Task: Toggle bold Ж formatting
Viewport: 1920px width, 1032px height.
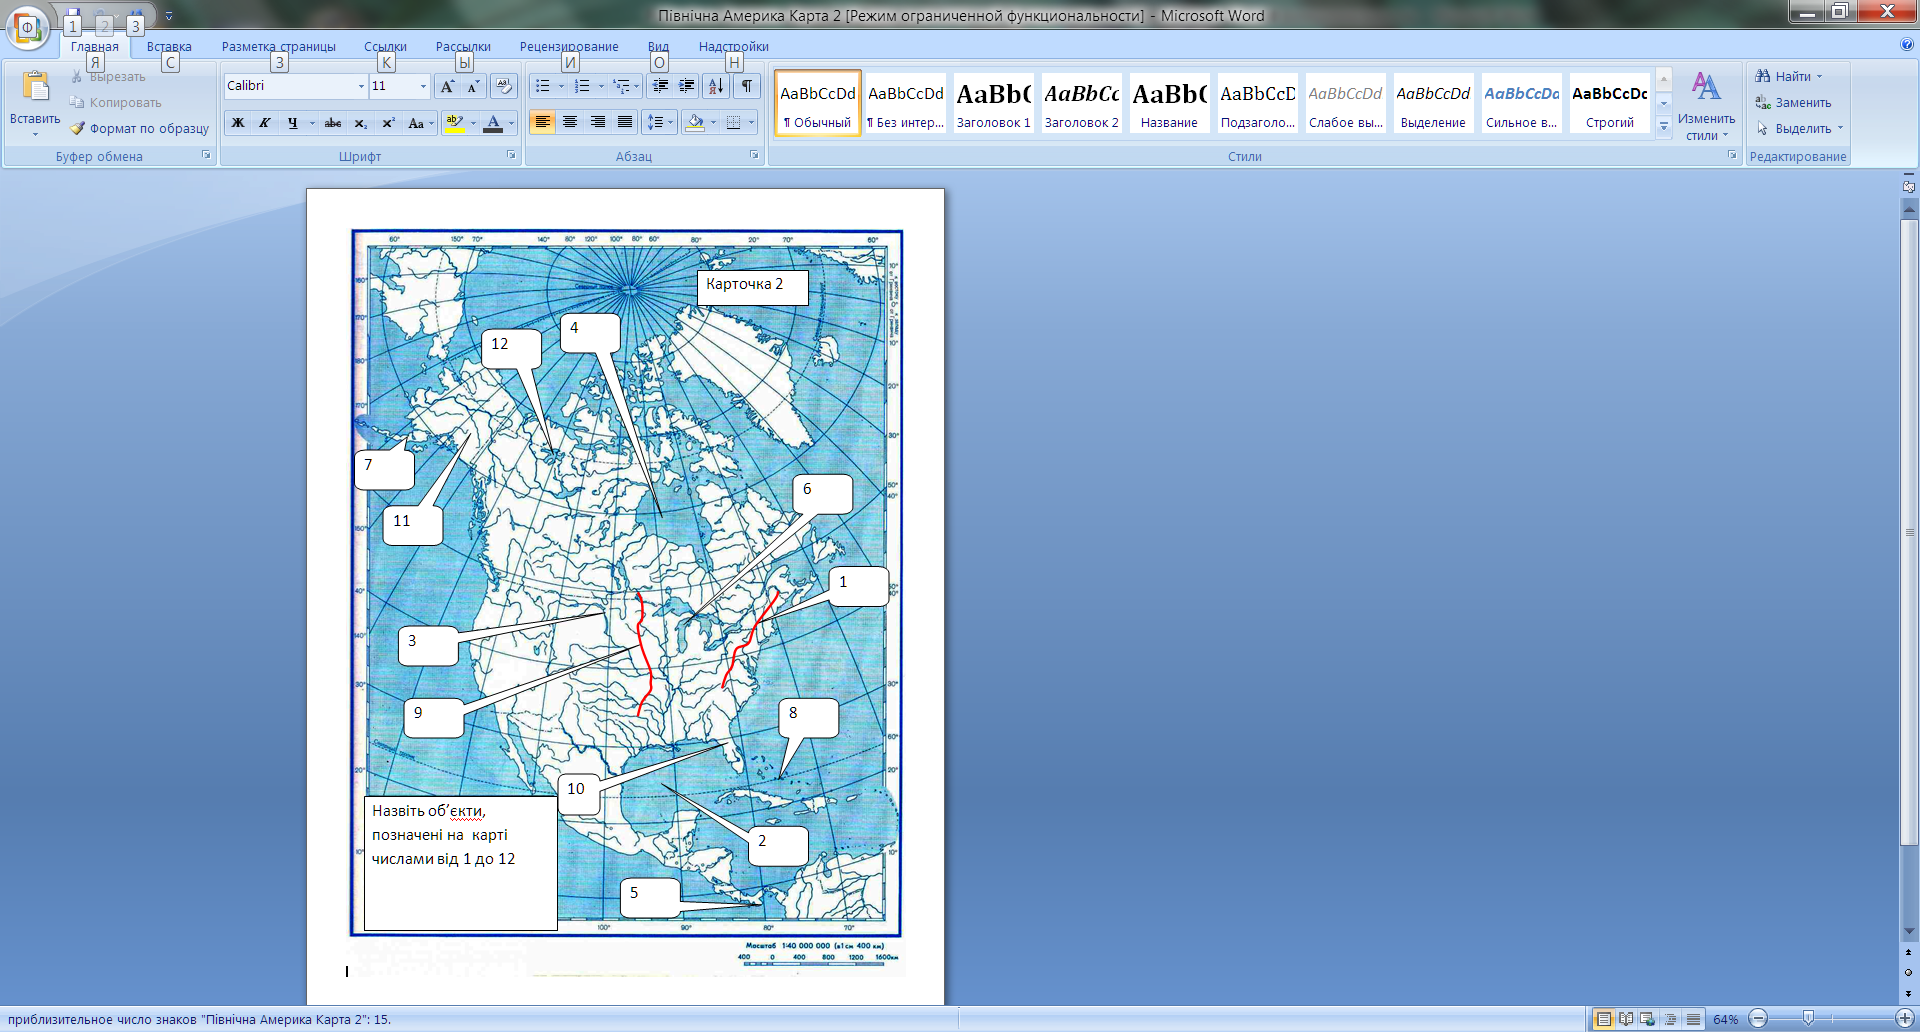Action: pyautogui.click(x=238, y=123)
